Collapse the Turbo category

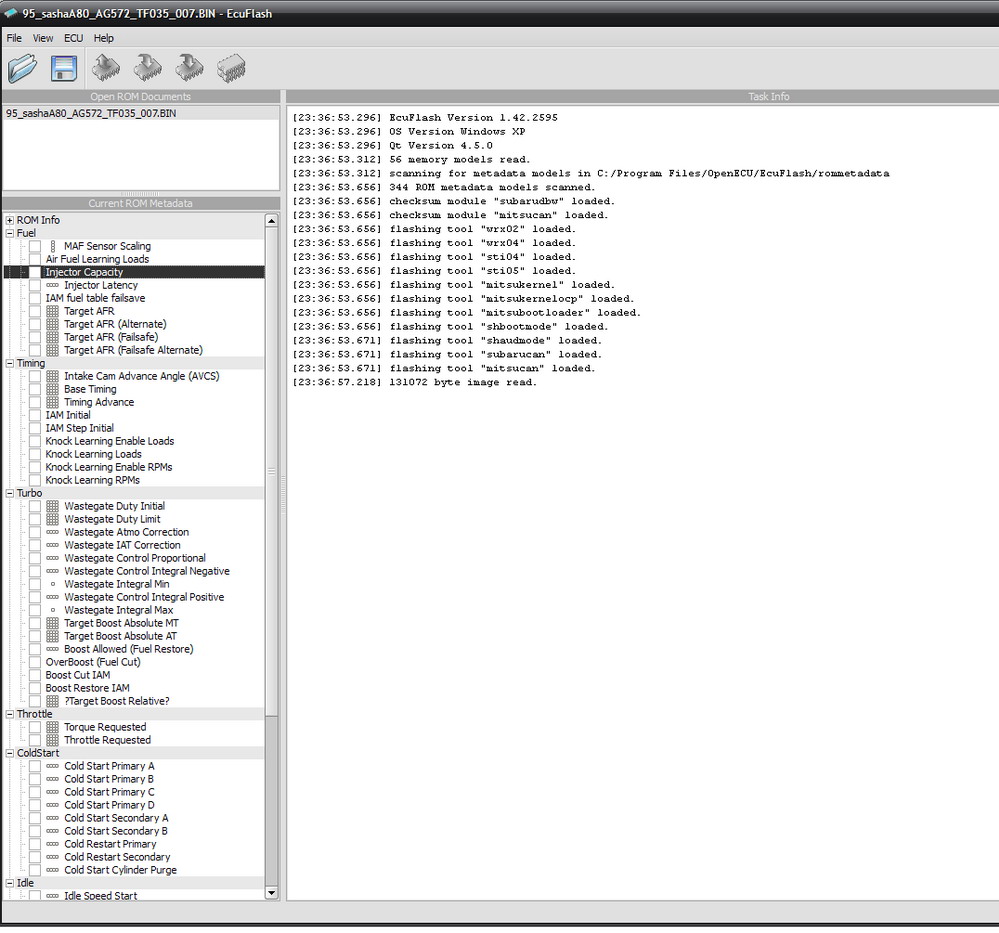[x=10, y=493]
